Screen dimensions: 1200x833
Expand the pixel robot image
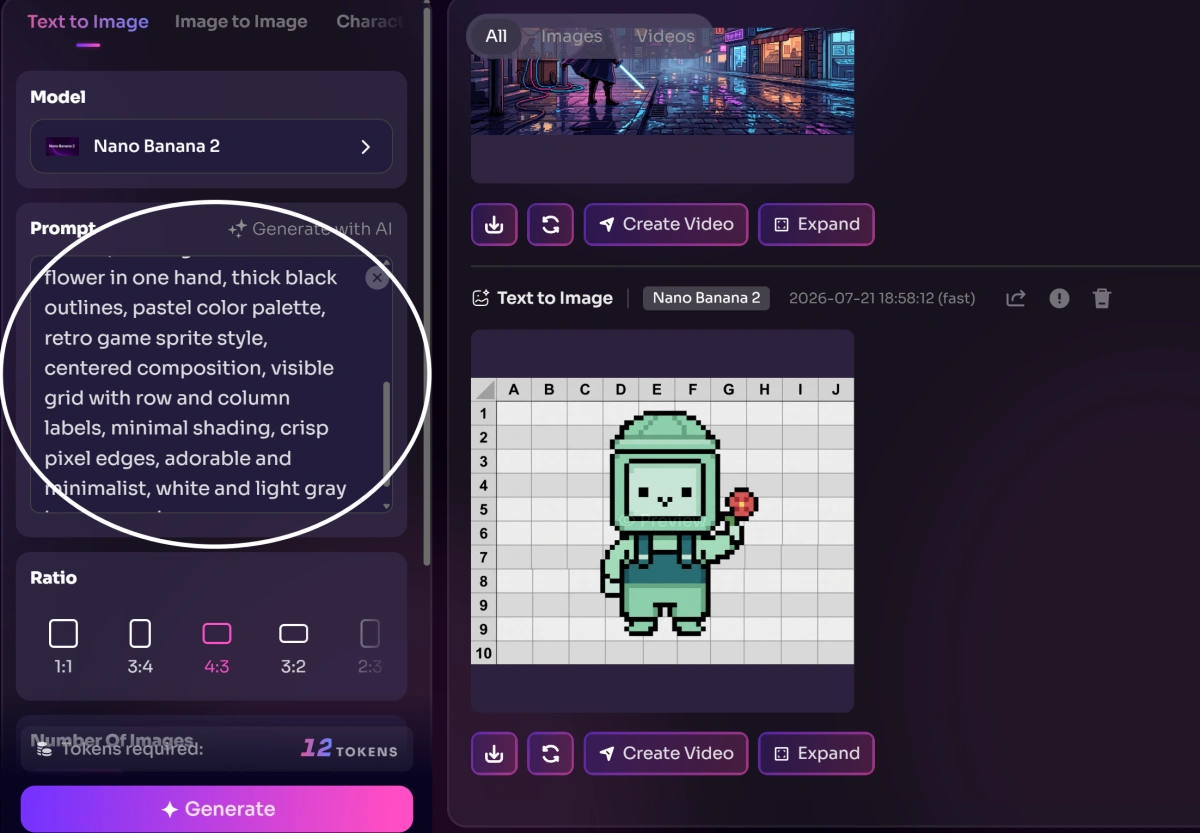816,754
